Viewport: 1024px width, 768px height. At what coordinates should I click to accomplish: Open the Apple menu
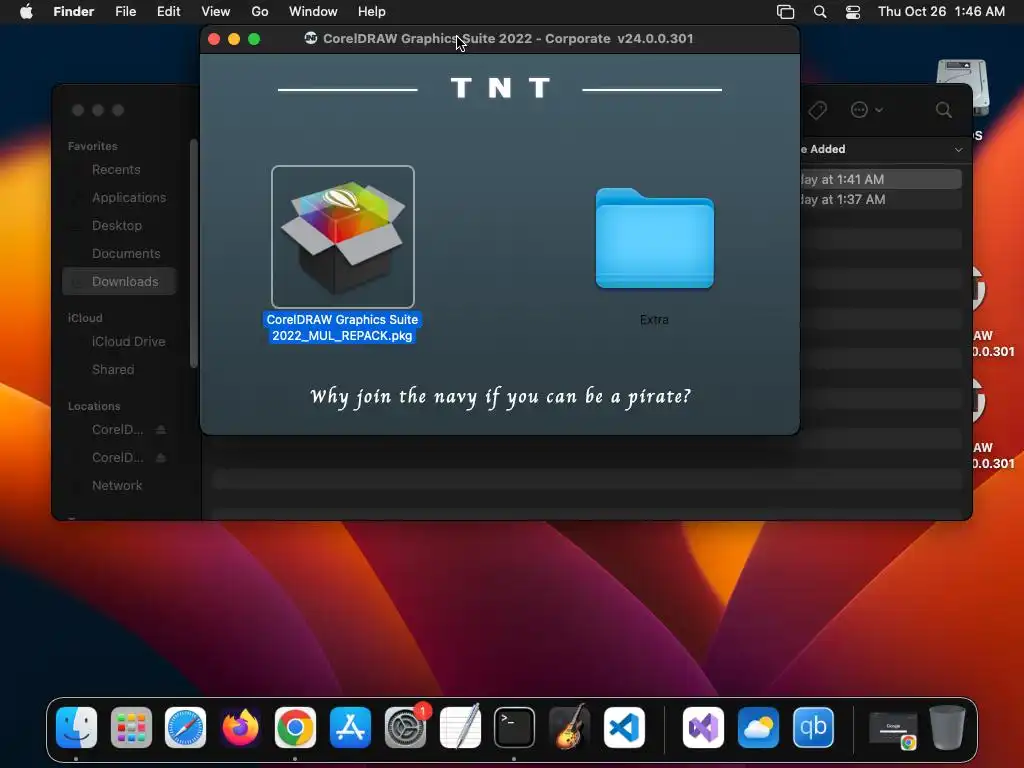point(26,12)
